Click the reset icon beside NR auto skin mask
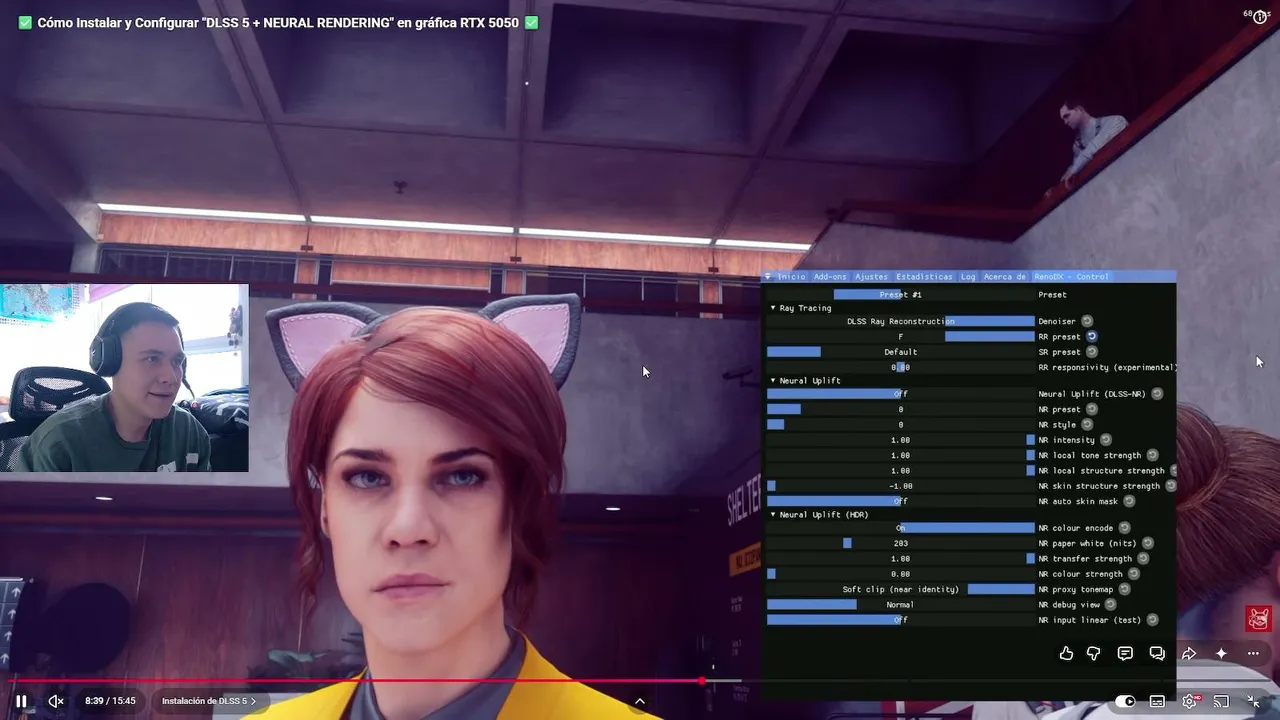This screenshot has height=720, width=1280. coord(1129,501)
